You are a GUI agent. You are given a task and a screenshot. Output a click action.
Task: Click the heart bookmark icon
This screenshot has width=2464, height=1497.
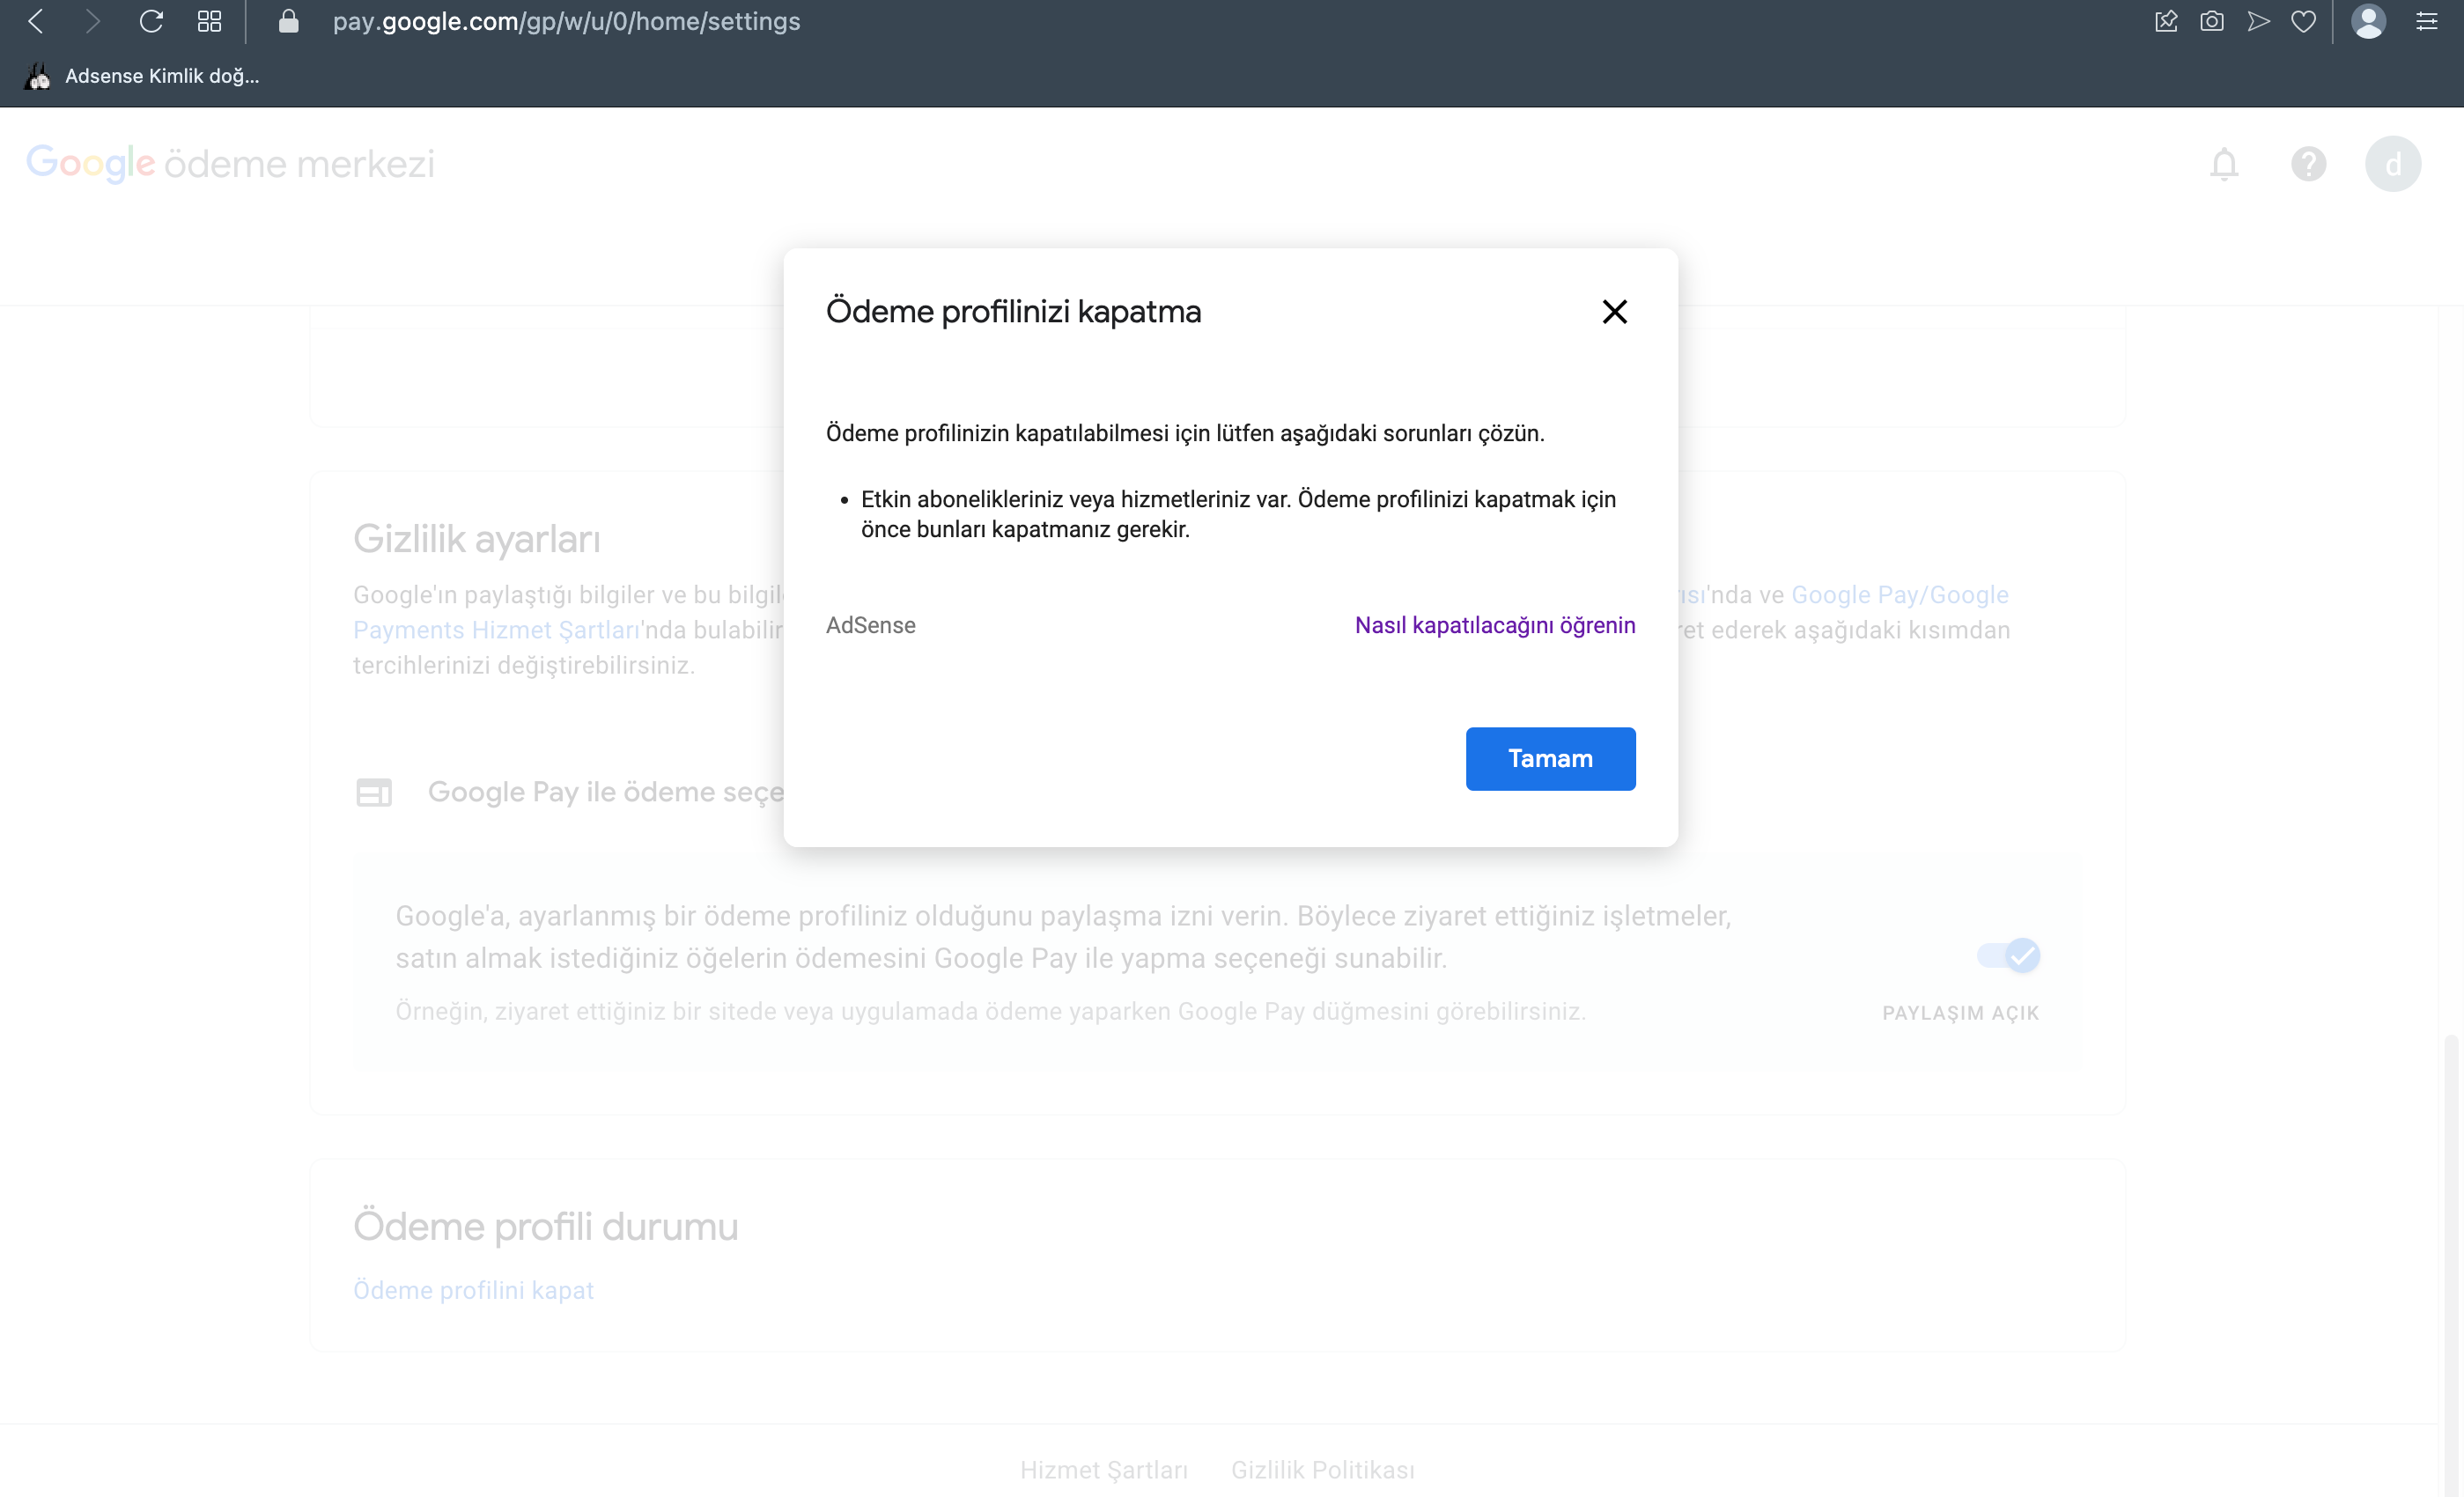point(2304,21)
